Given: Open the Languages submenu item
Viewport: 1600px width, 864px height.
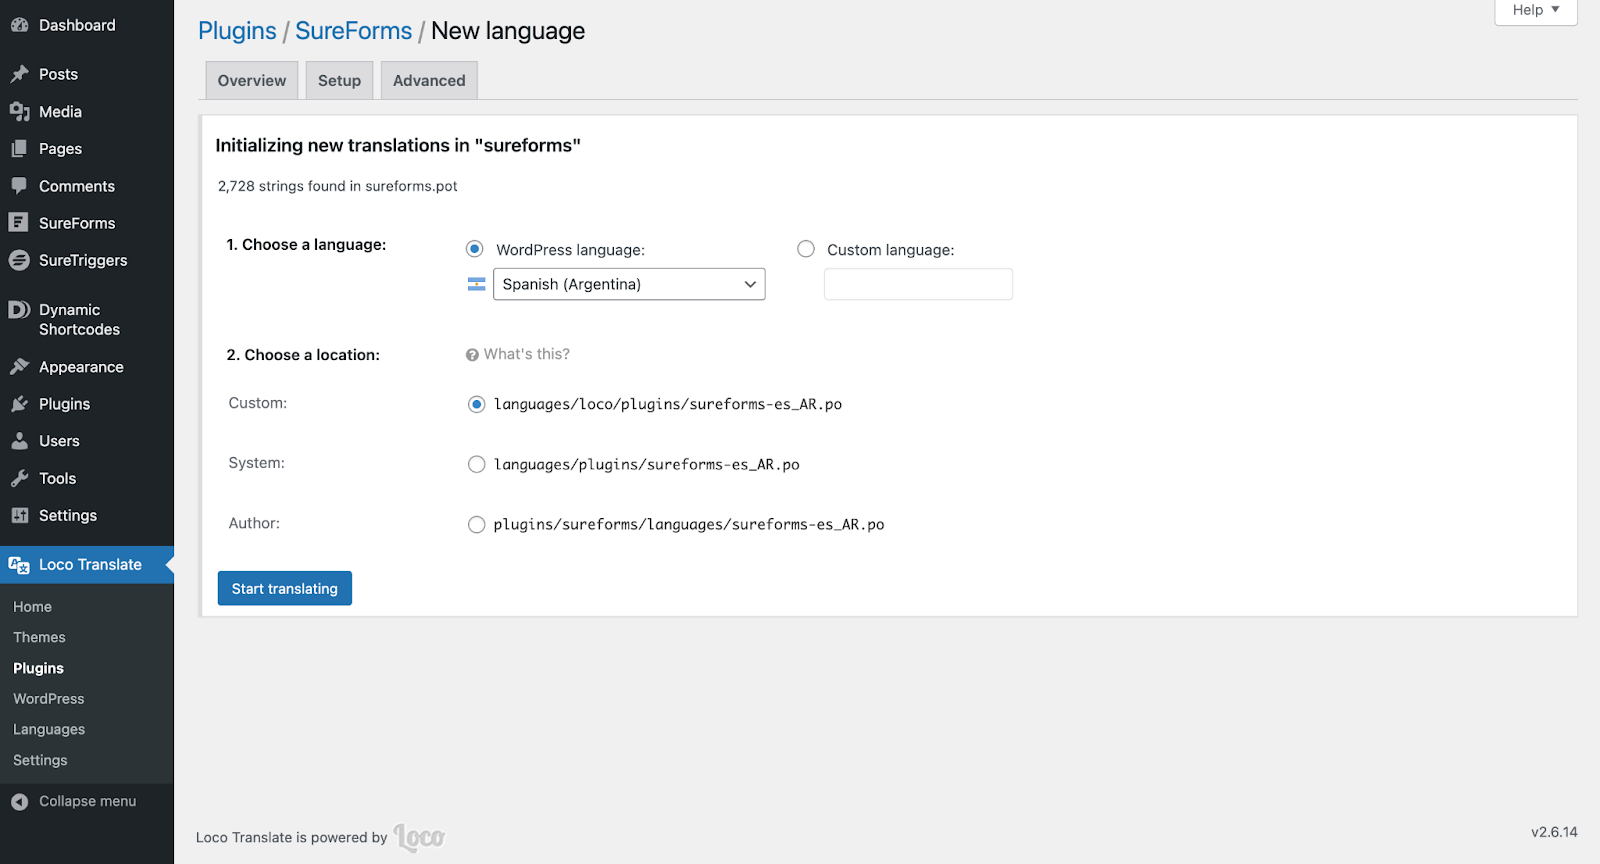Looking at the screenshot, I should coord(49,730).
